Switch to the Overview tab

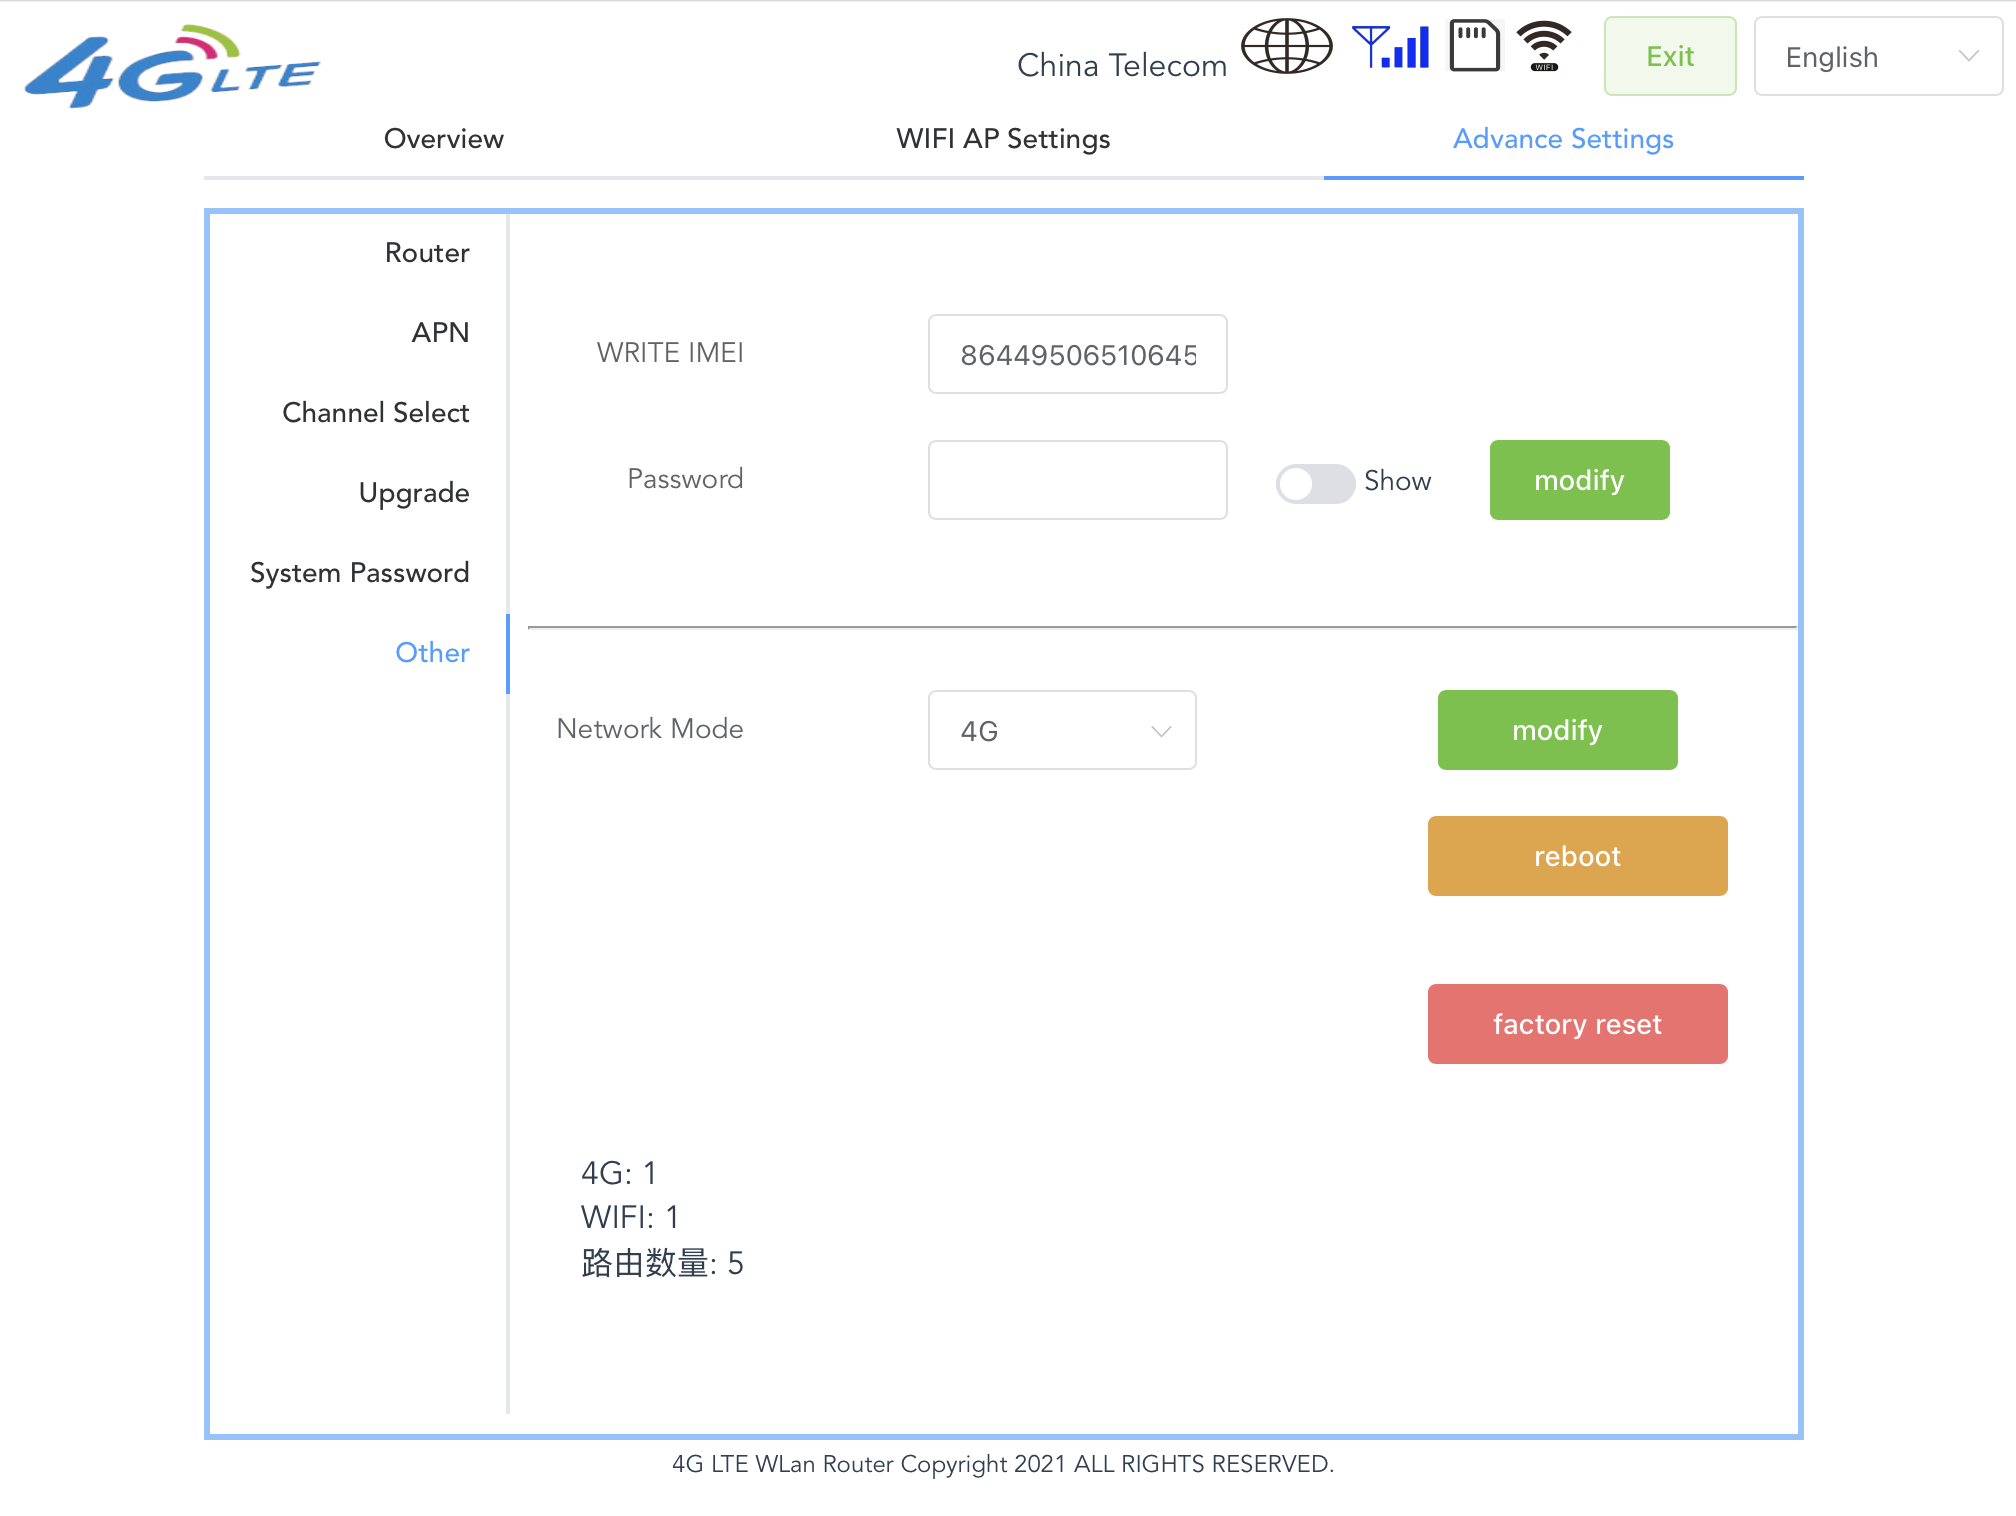[x=443, y=139]
